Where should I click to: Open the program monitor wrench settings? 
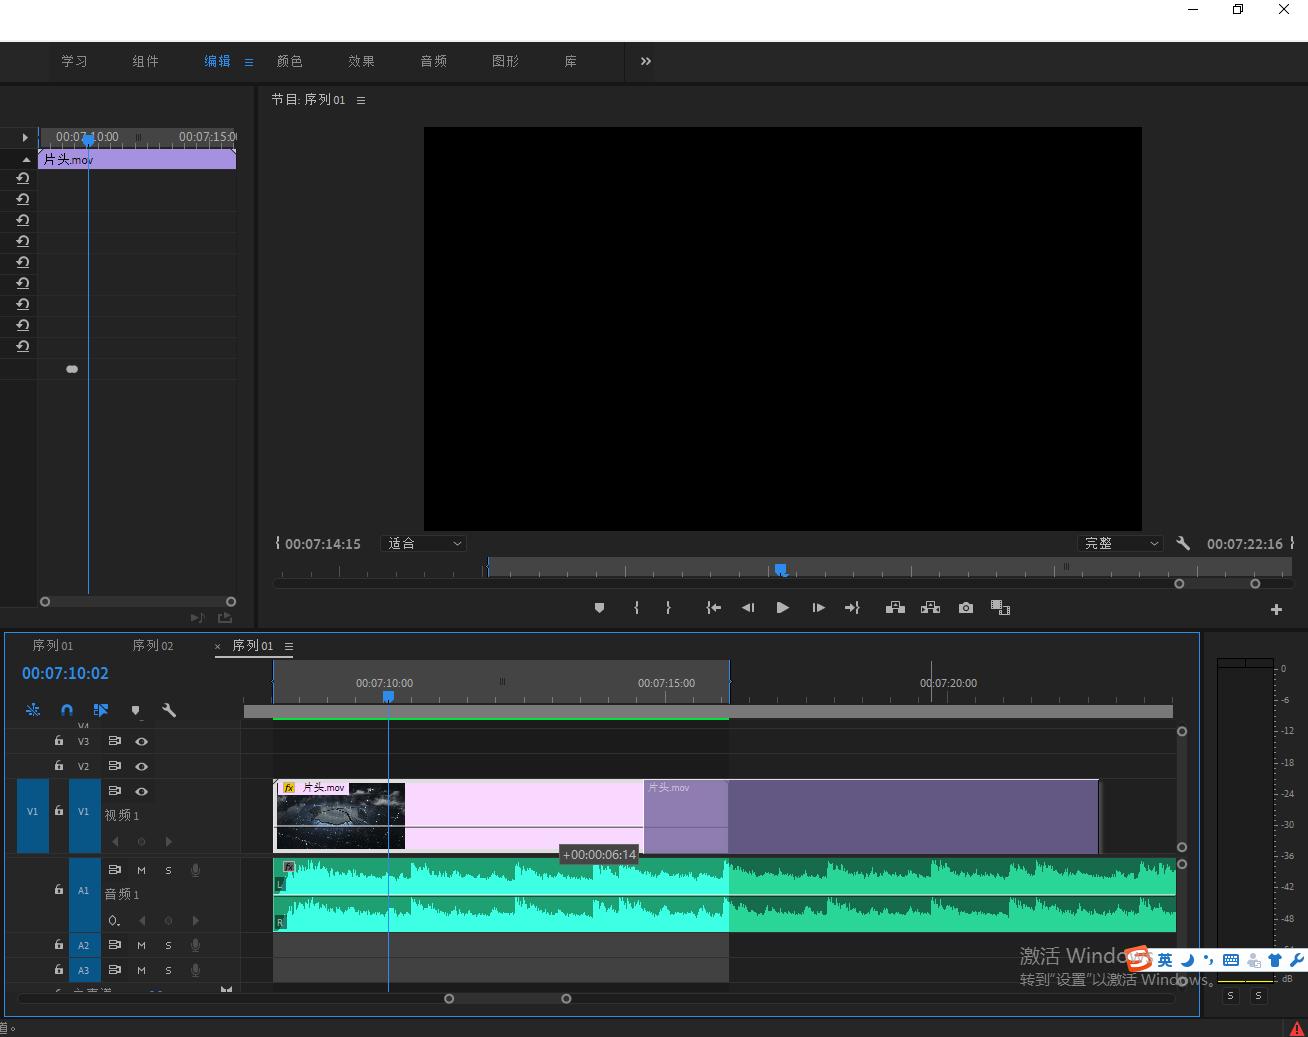pos(1183,544)
